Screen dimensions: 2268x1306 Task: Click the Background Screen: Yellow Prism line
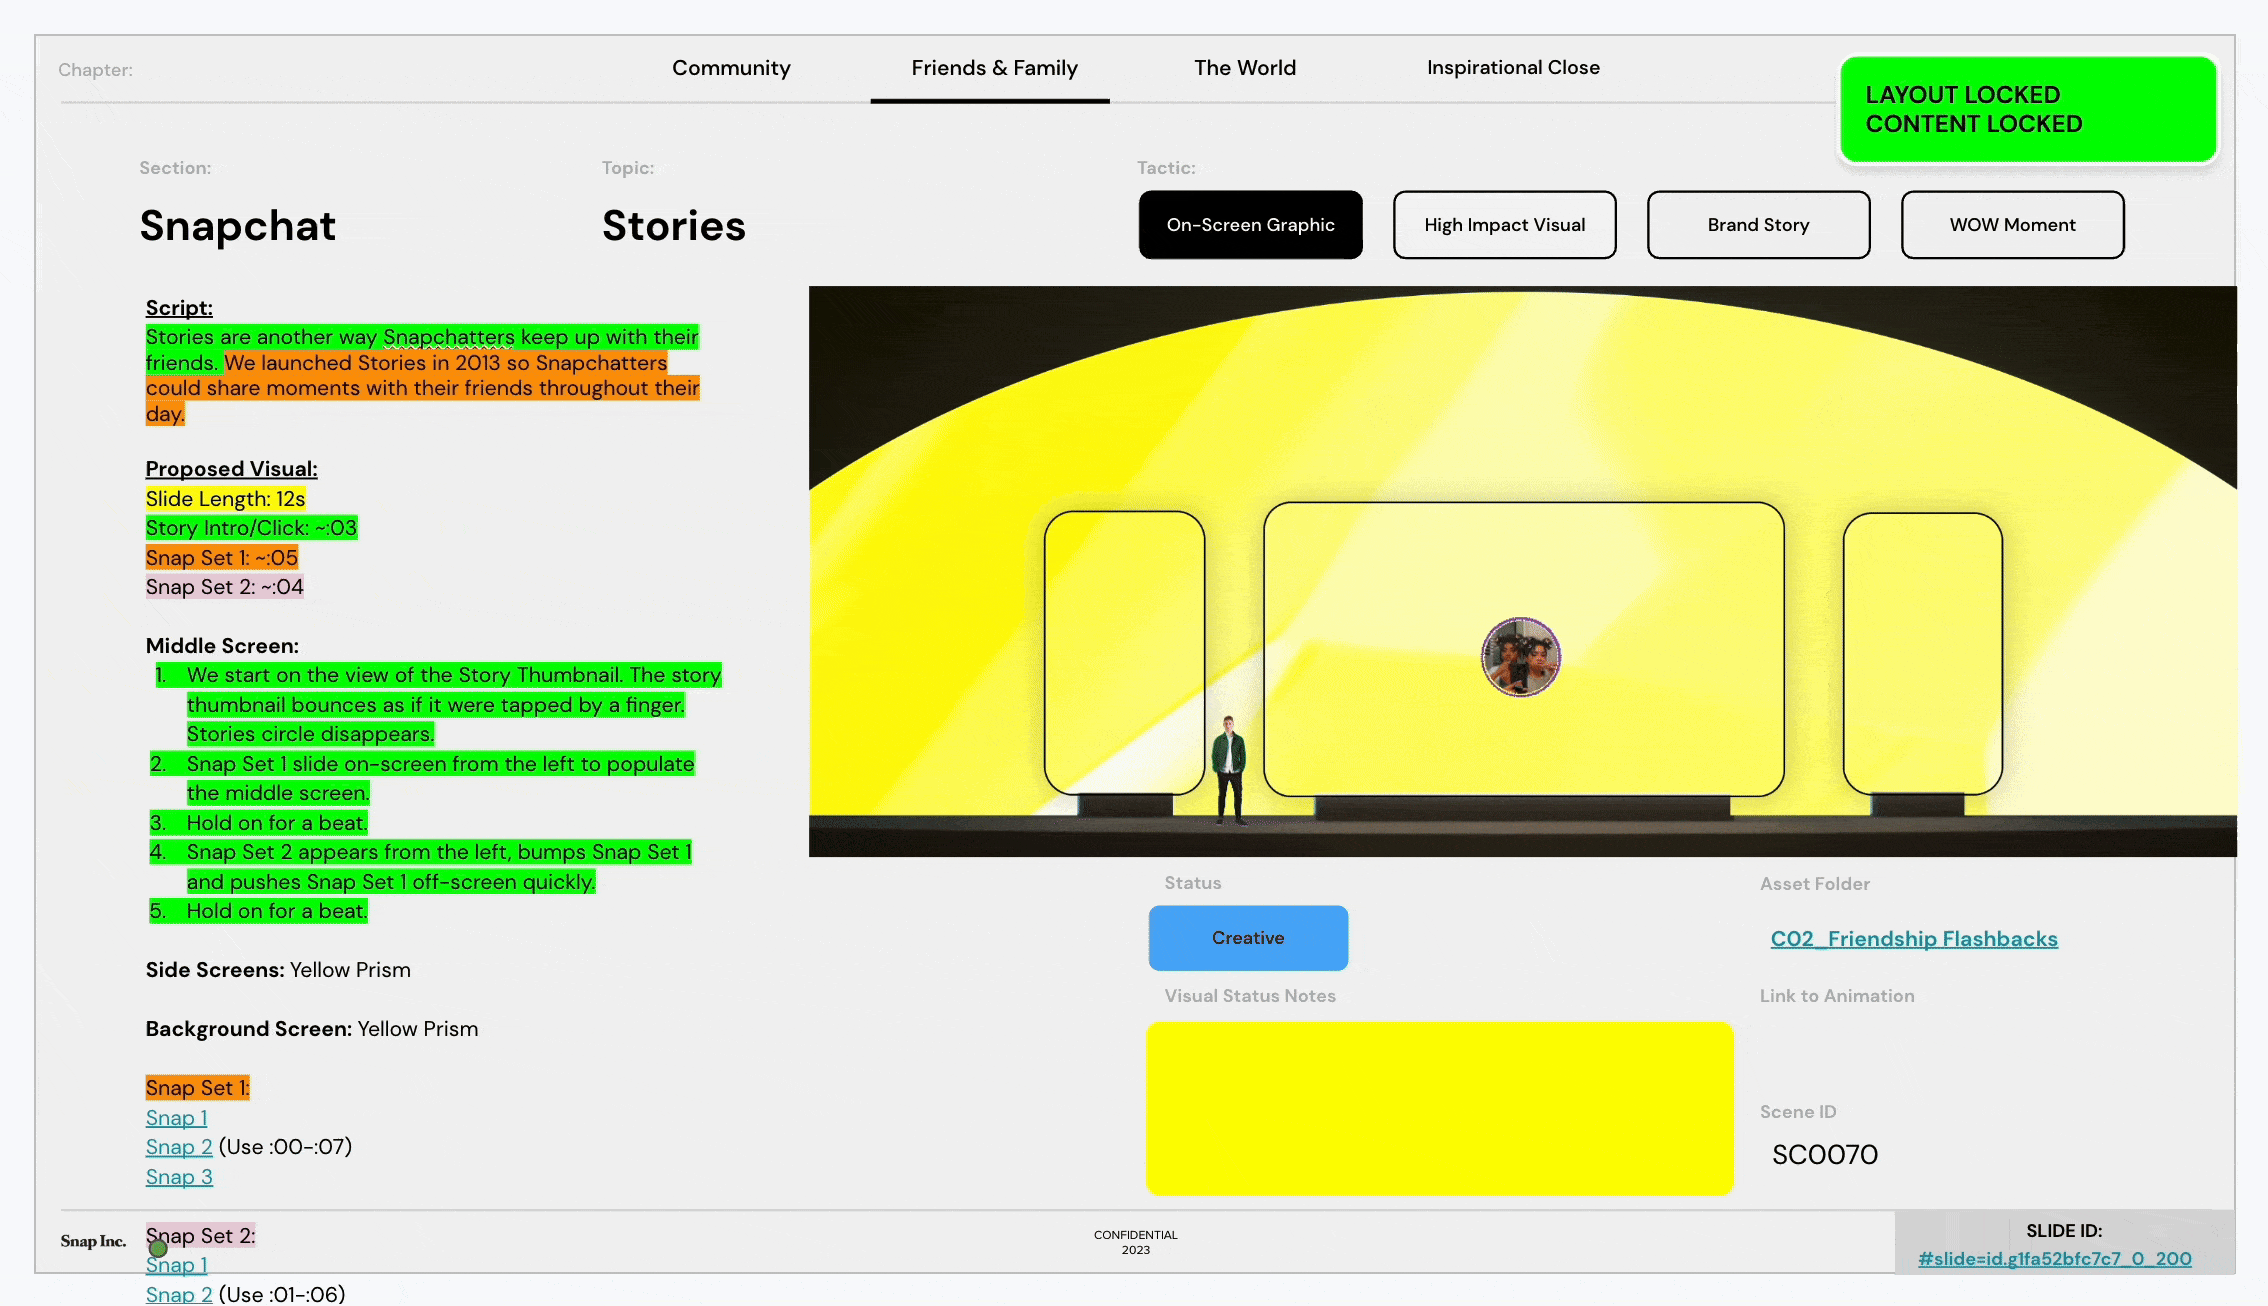[x=312, y=1029]
